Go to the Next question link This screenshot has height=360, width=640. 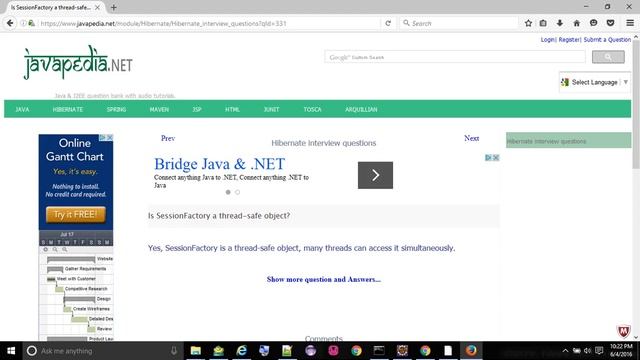pos(471,138)
